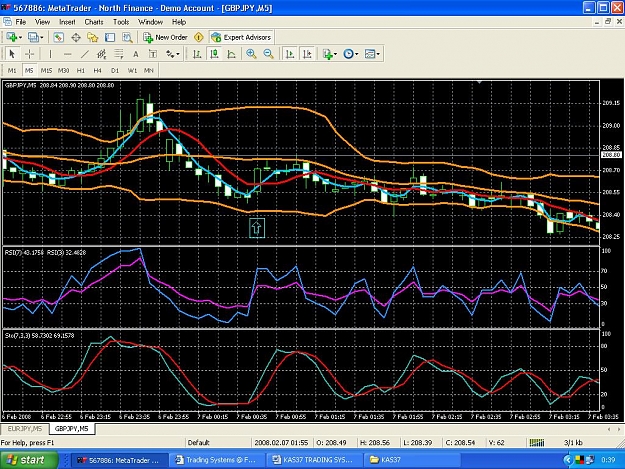The width and height of the screenshot is (625, 469).
Task: Open the Market Watch window icon
Action: click(x=58, y=37)
